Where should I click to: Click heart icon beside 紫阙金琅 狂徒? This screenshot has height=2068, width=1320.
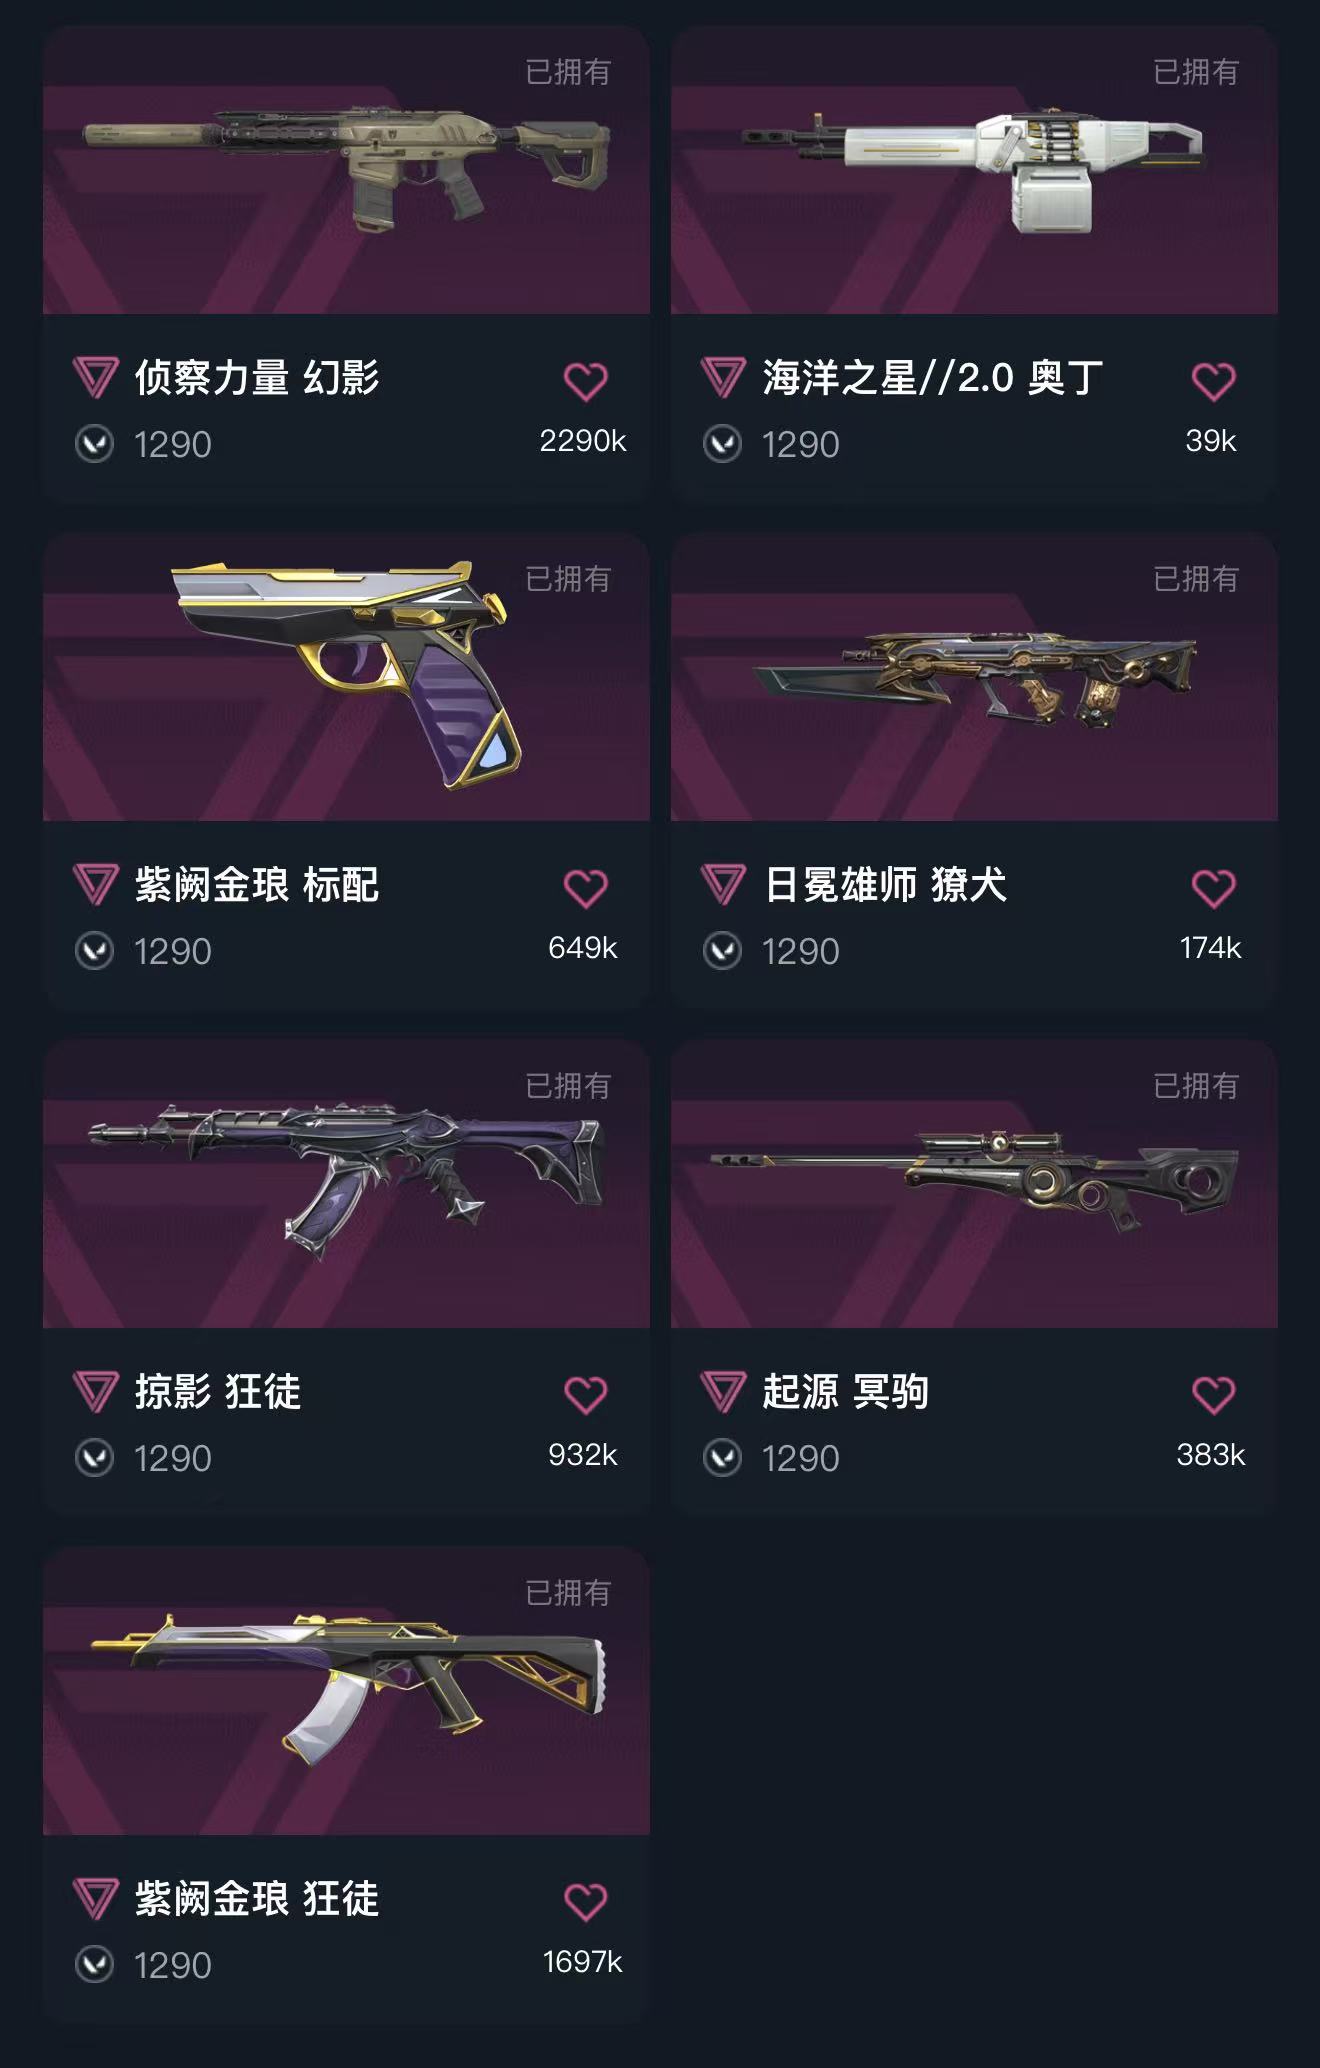coord(585,1903)
